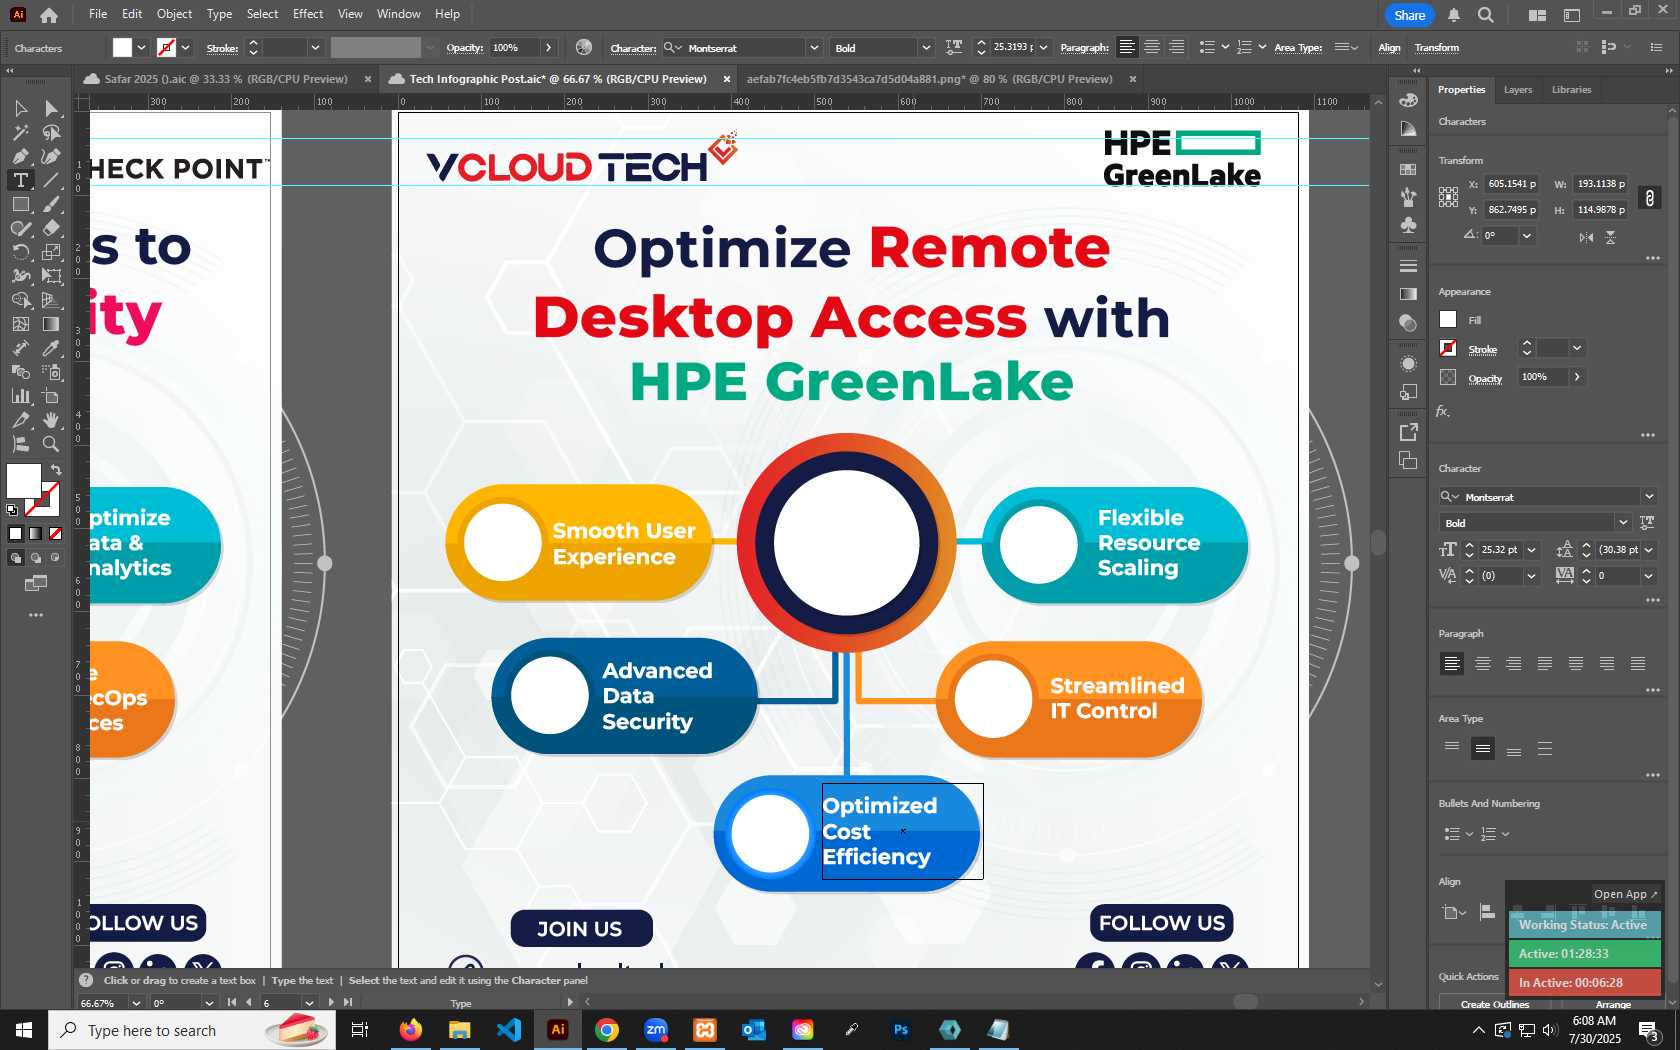Select the Shape Builder tool
This screenshot has height=1050, width=1680.
(20, 300)
